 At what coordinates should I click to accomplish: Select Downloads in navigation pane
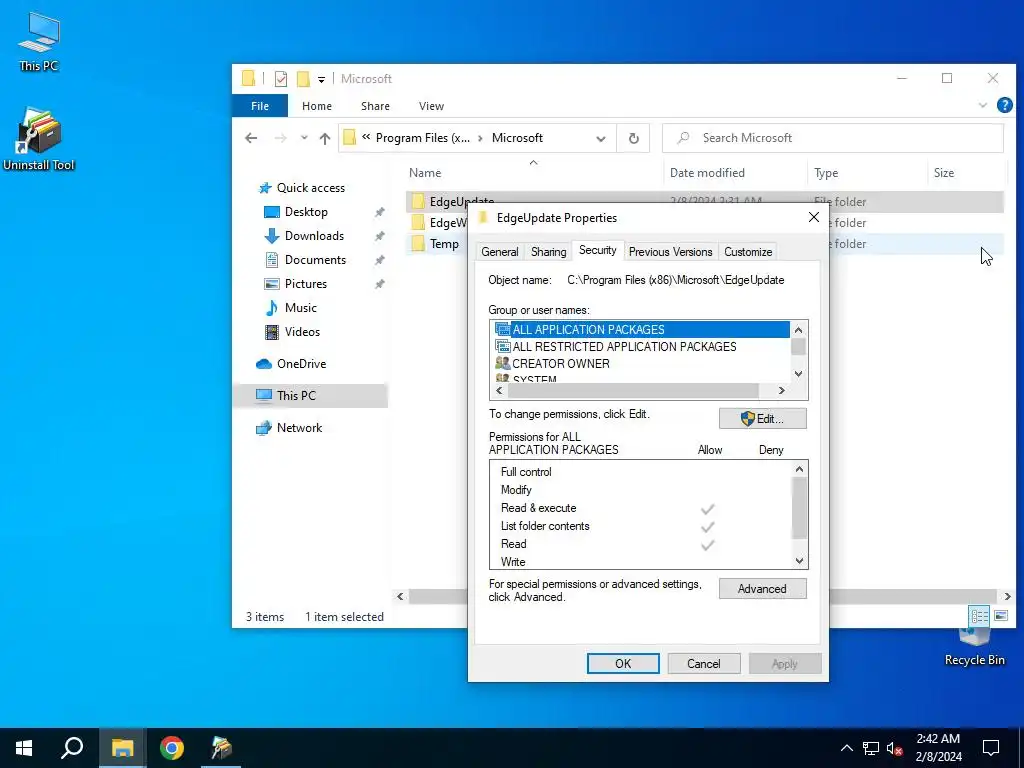point(314,236)
